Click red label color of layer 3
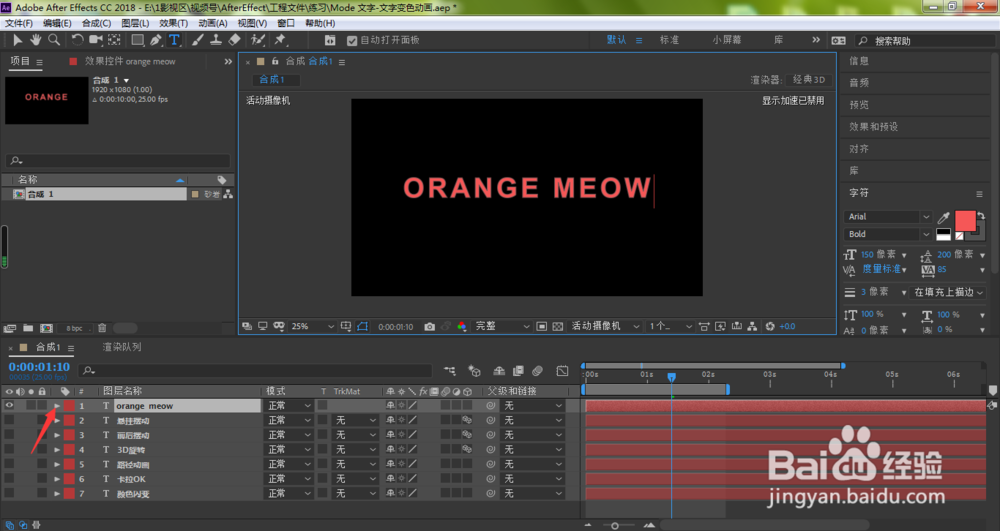 [69, 435]
